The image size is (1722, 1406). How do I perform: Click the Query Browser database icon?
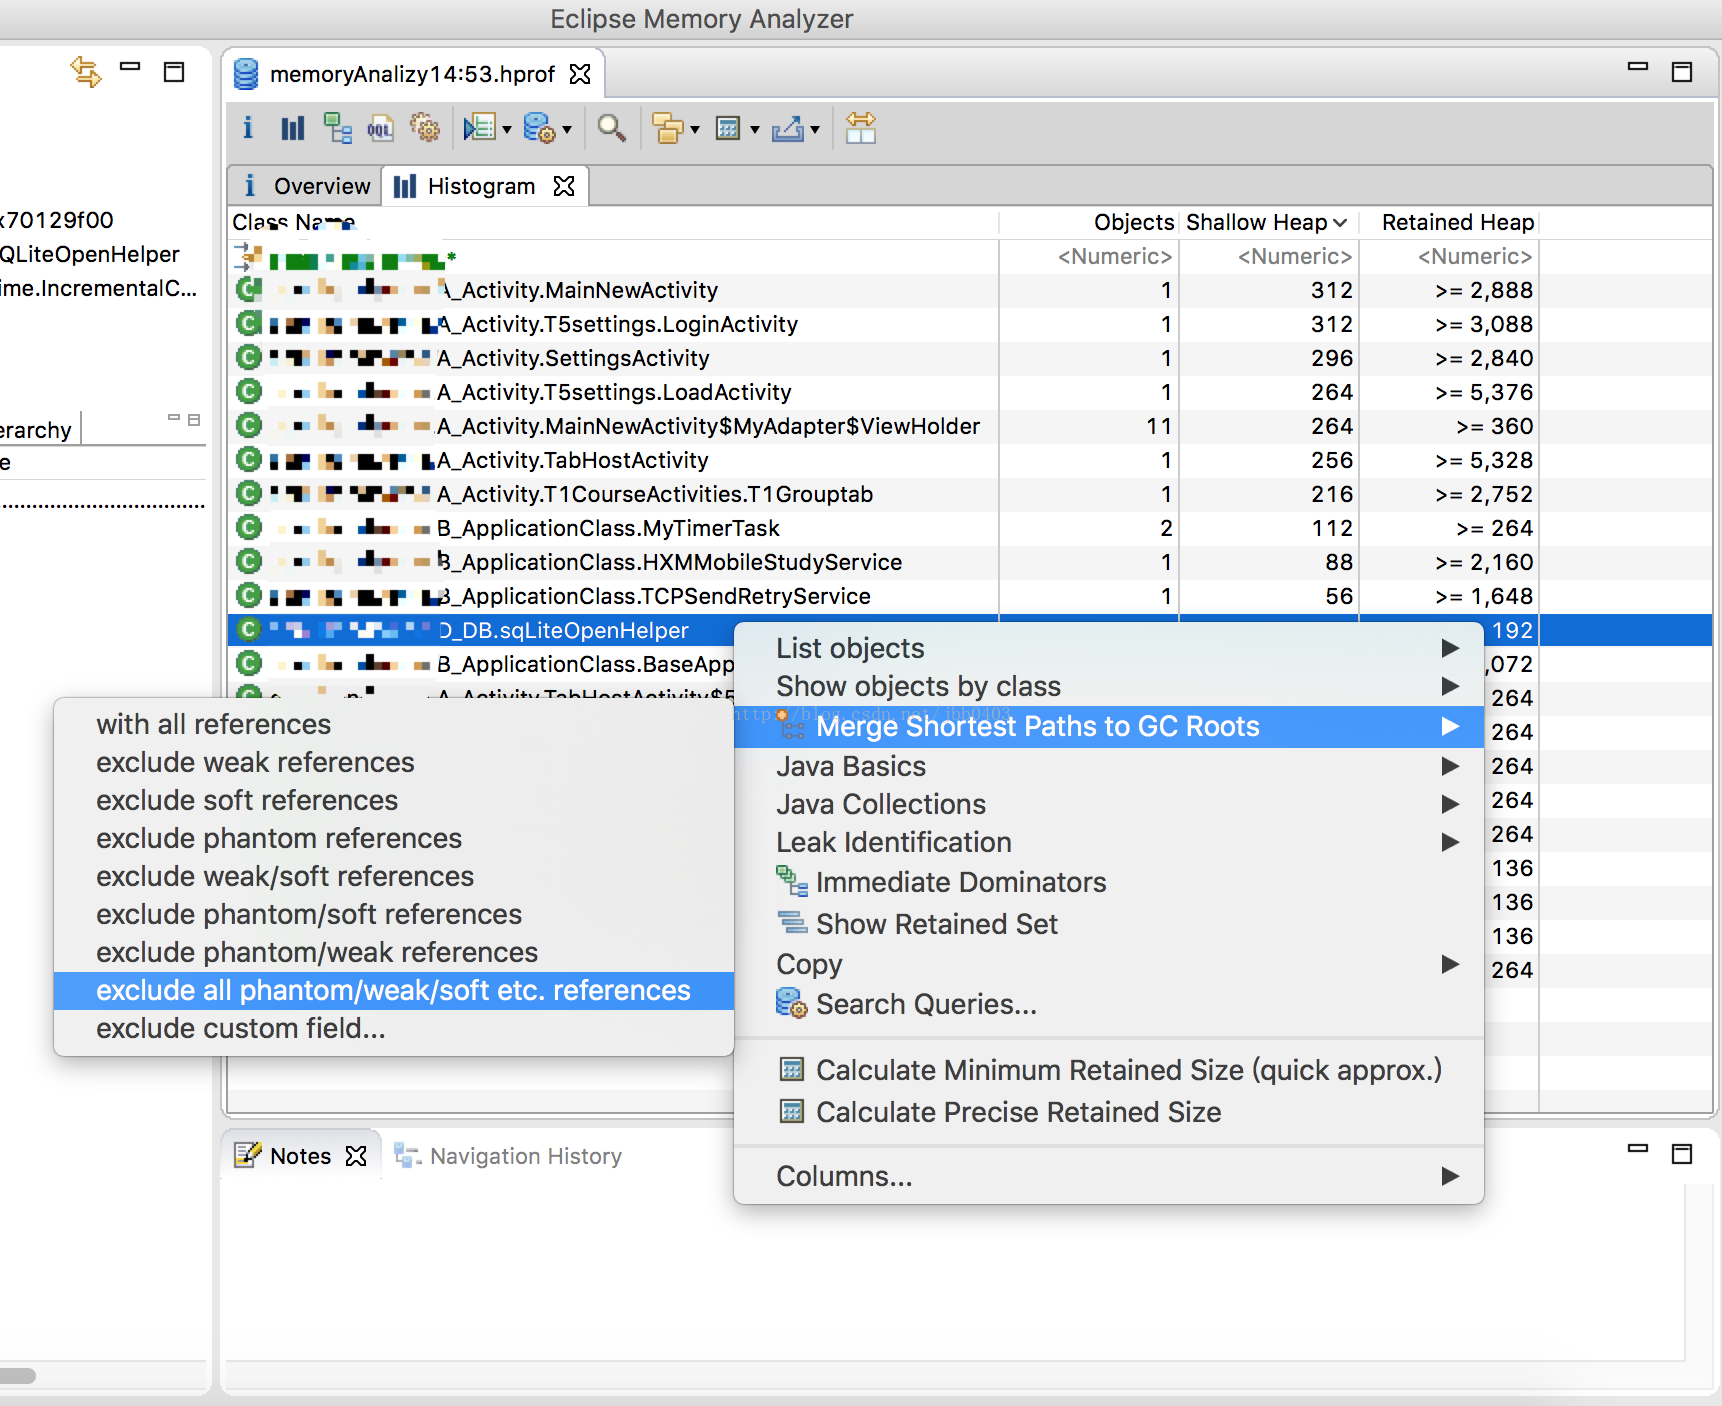(539, 128)
